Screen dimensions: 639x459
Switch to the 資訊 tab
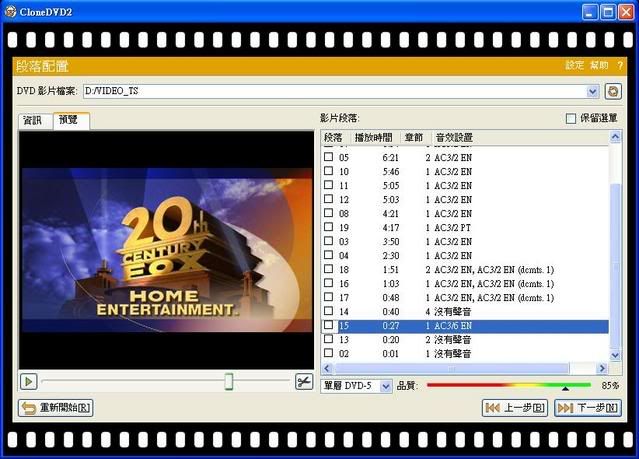pos(33,121)
